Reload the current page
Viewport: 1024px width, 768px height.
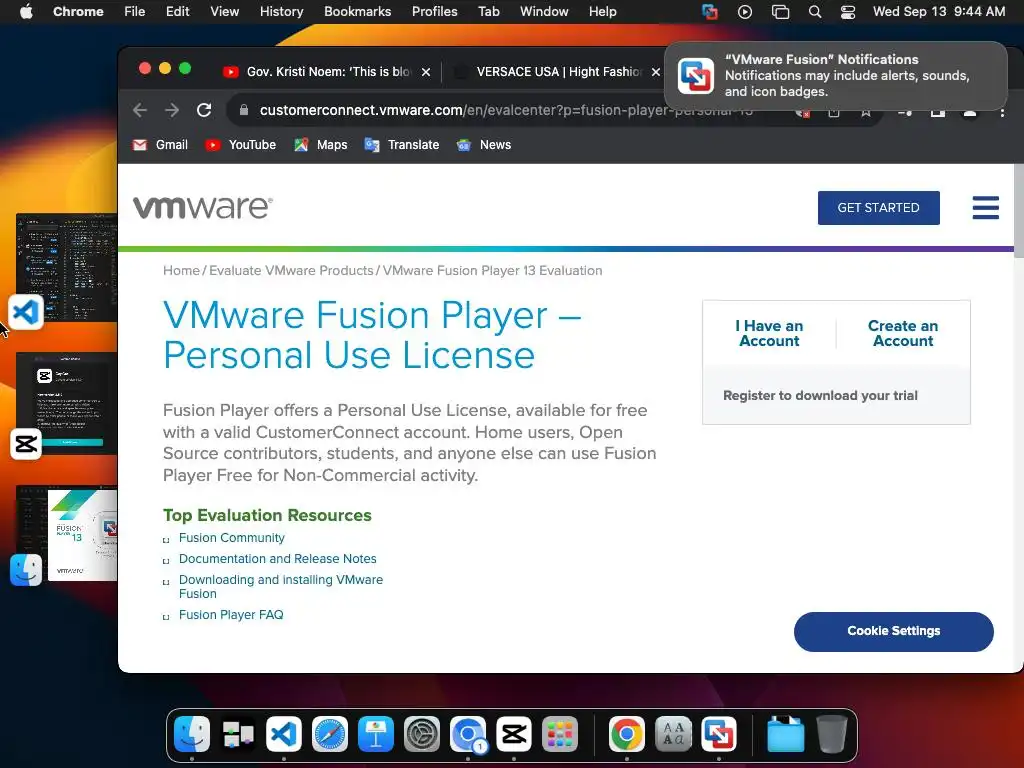204,110
